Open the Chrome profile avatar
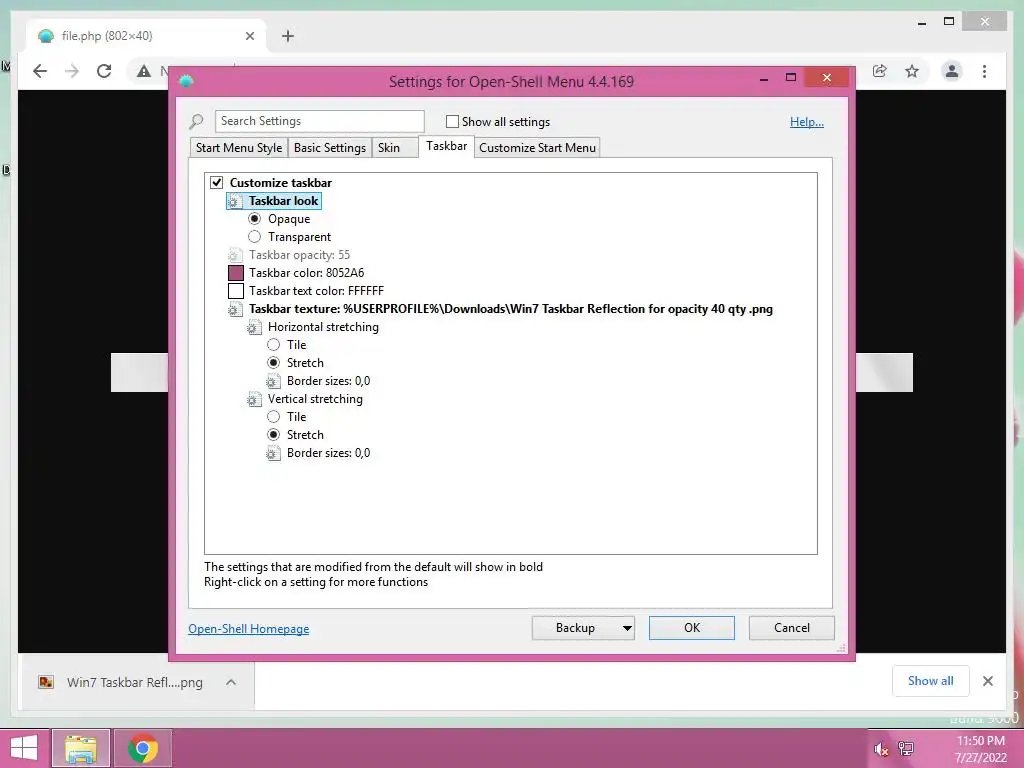 coord(952,71)
